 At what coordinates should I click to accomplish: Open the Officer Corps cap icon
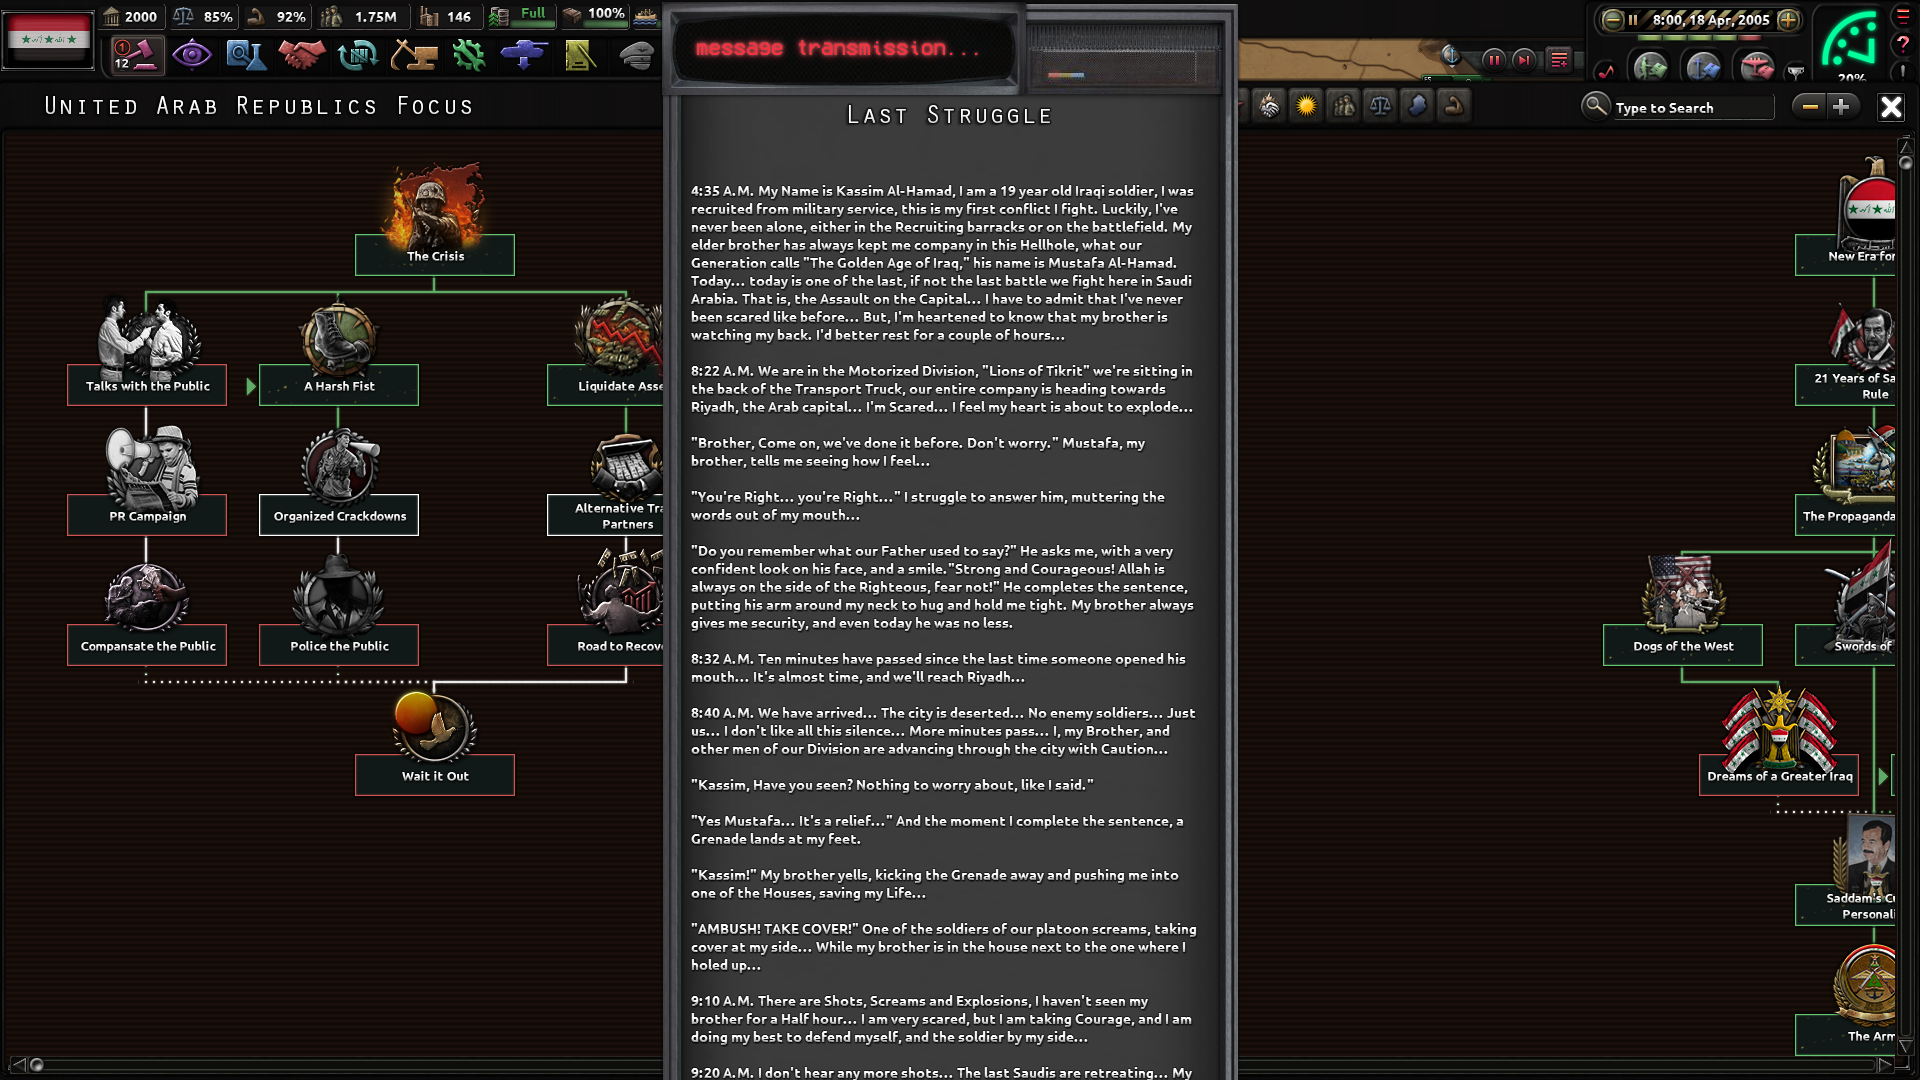pyautogui.click(x=636, y=54)
